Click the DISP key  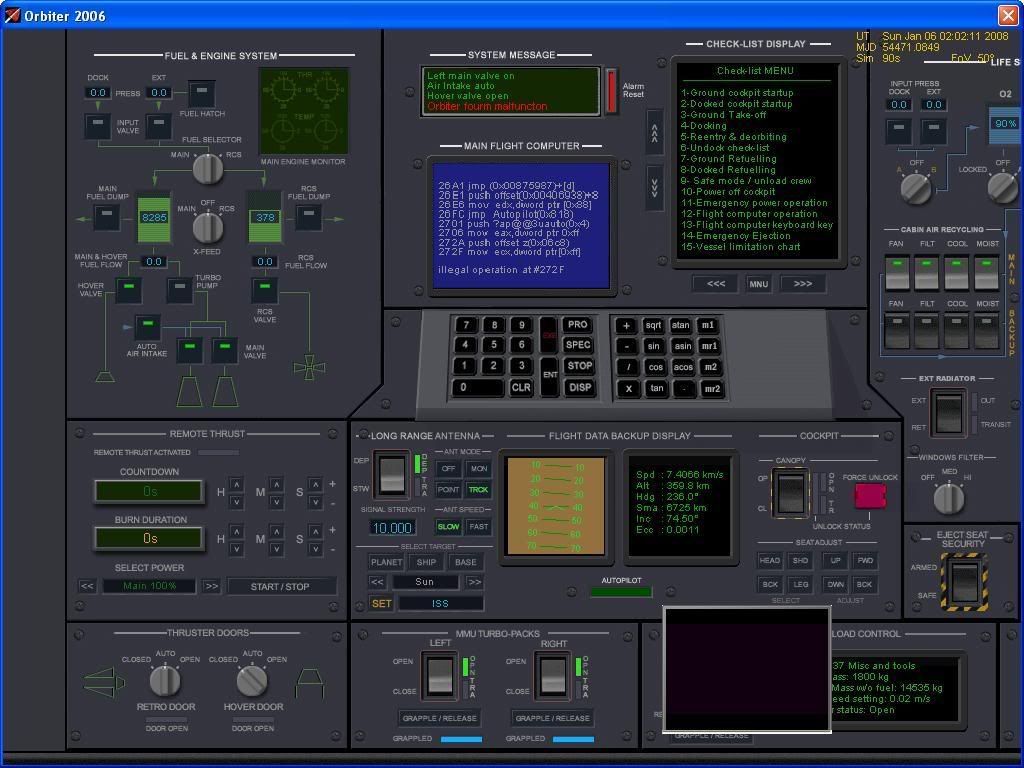(x=580, y=387)
